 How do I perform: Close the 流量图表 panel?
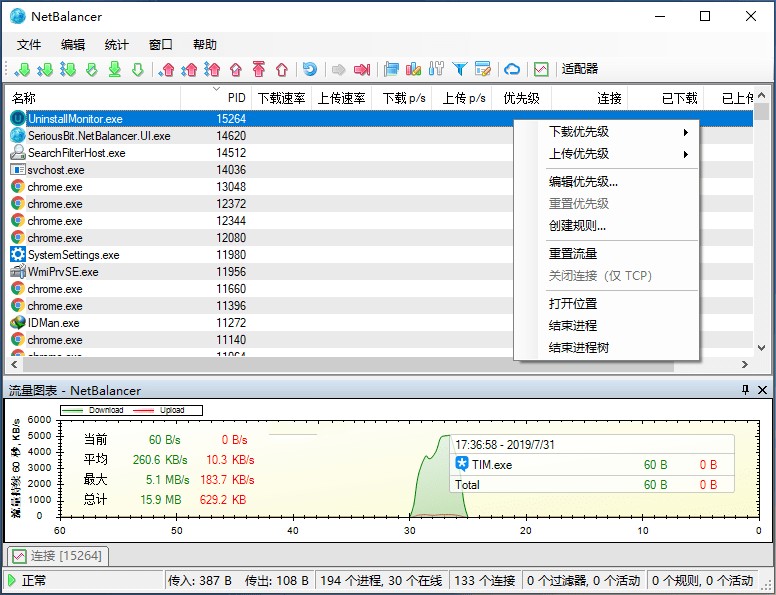[x=763, y=390]
